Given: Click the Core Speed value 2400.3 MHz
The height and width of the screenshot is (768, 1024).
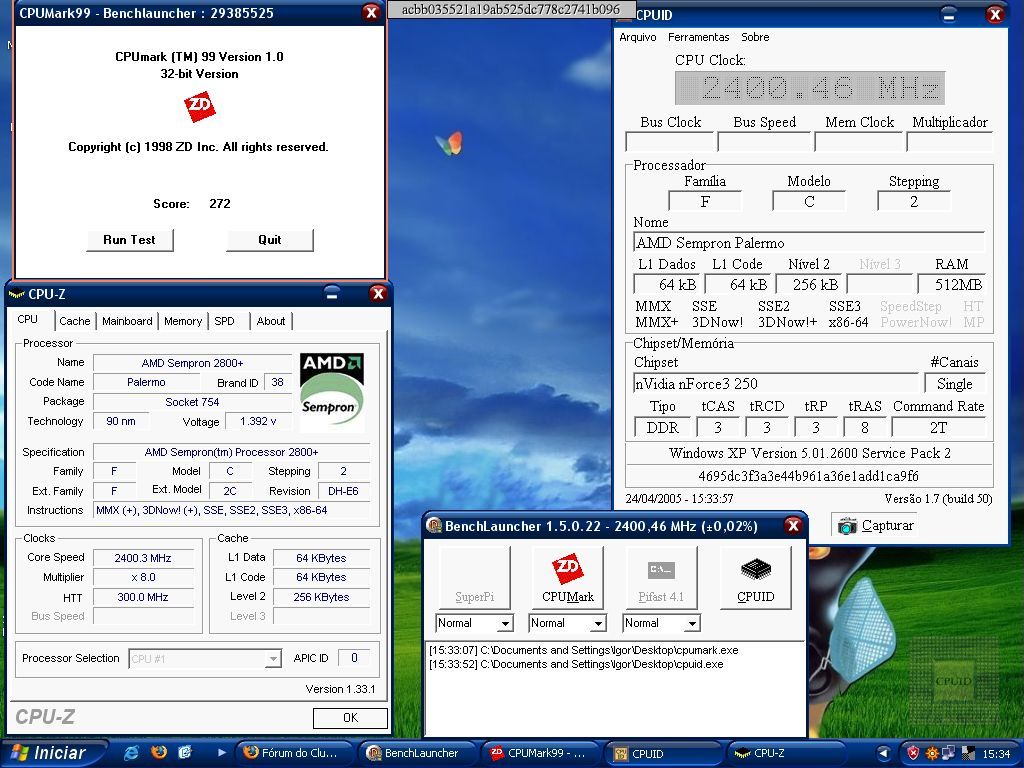Looking at the screenshot, I should pos(143,558).
